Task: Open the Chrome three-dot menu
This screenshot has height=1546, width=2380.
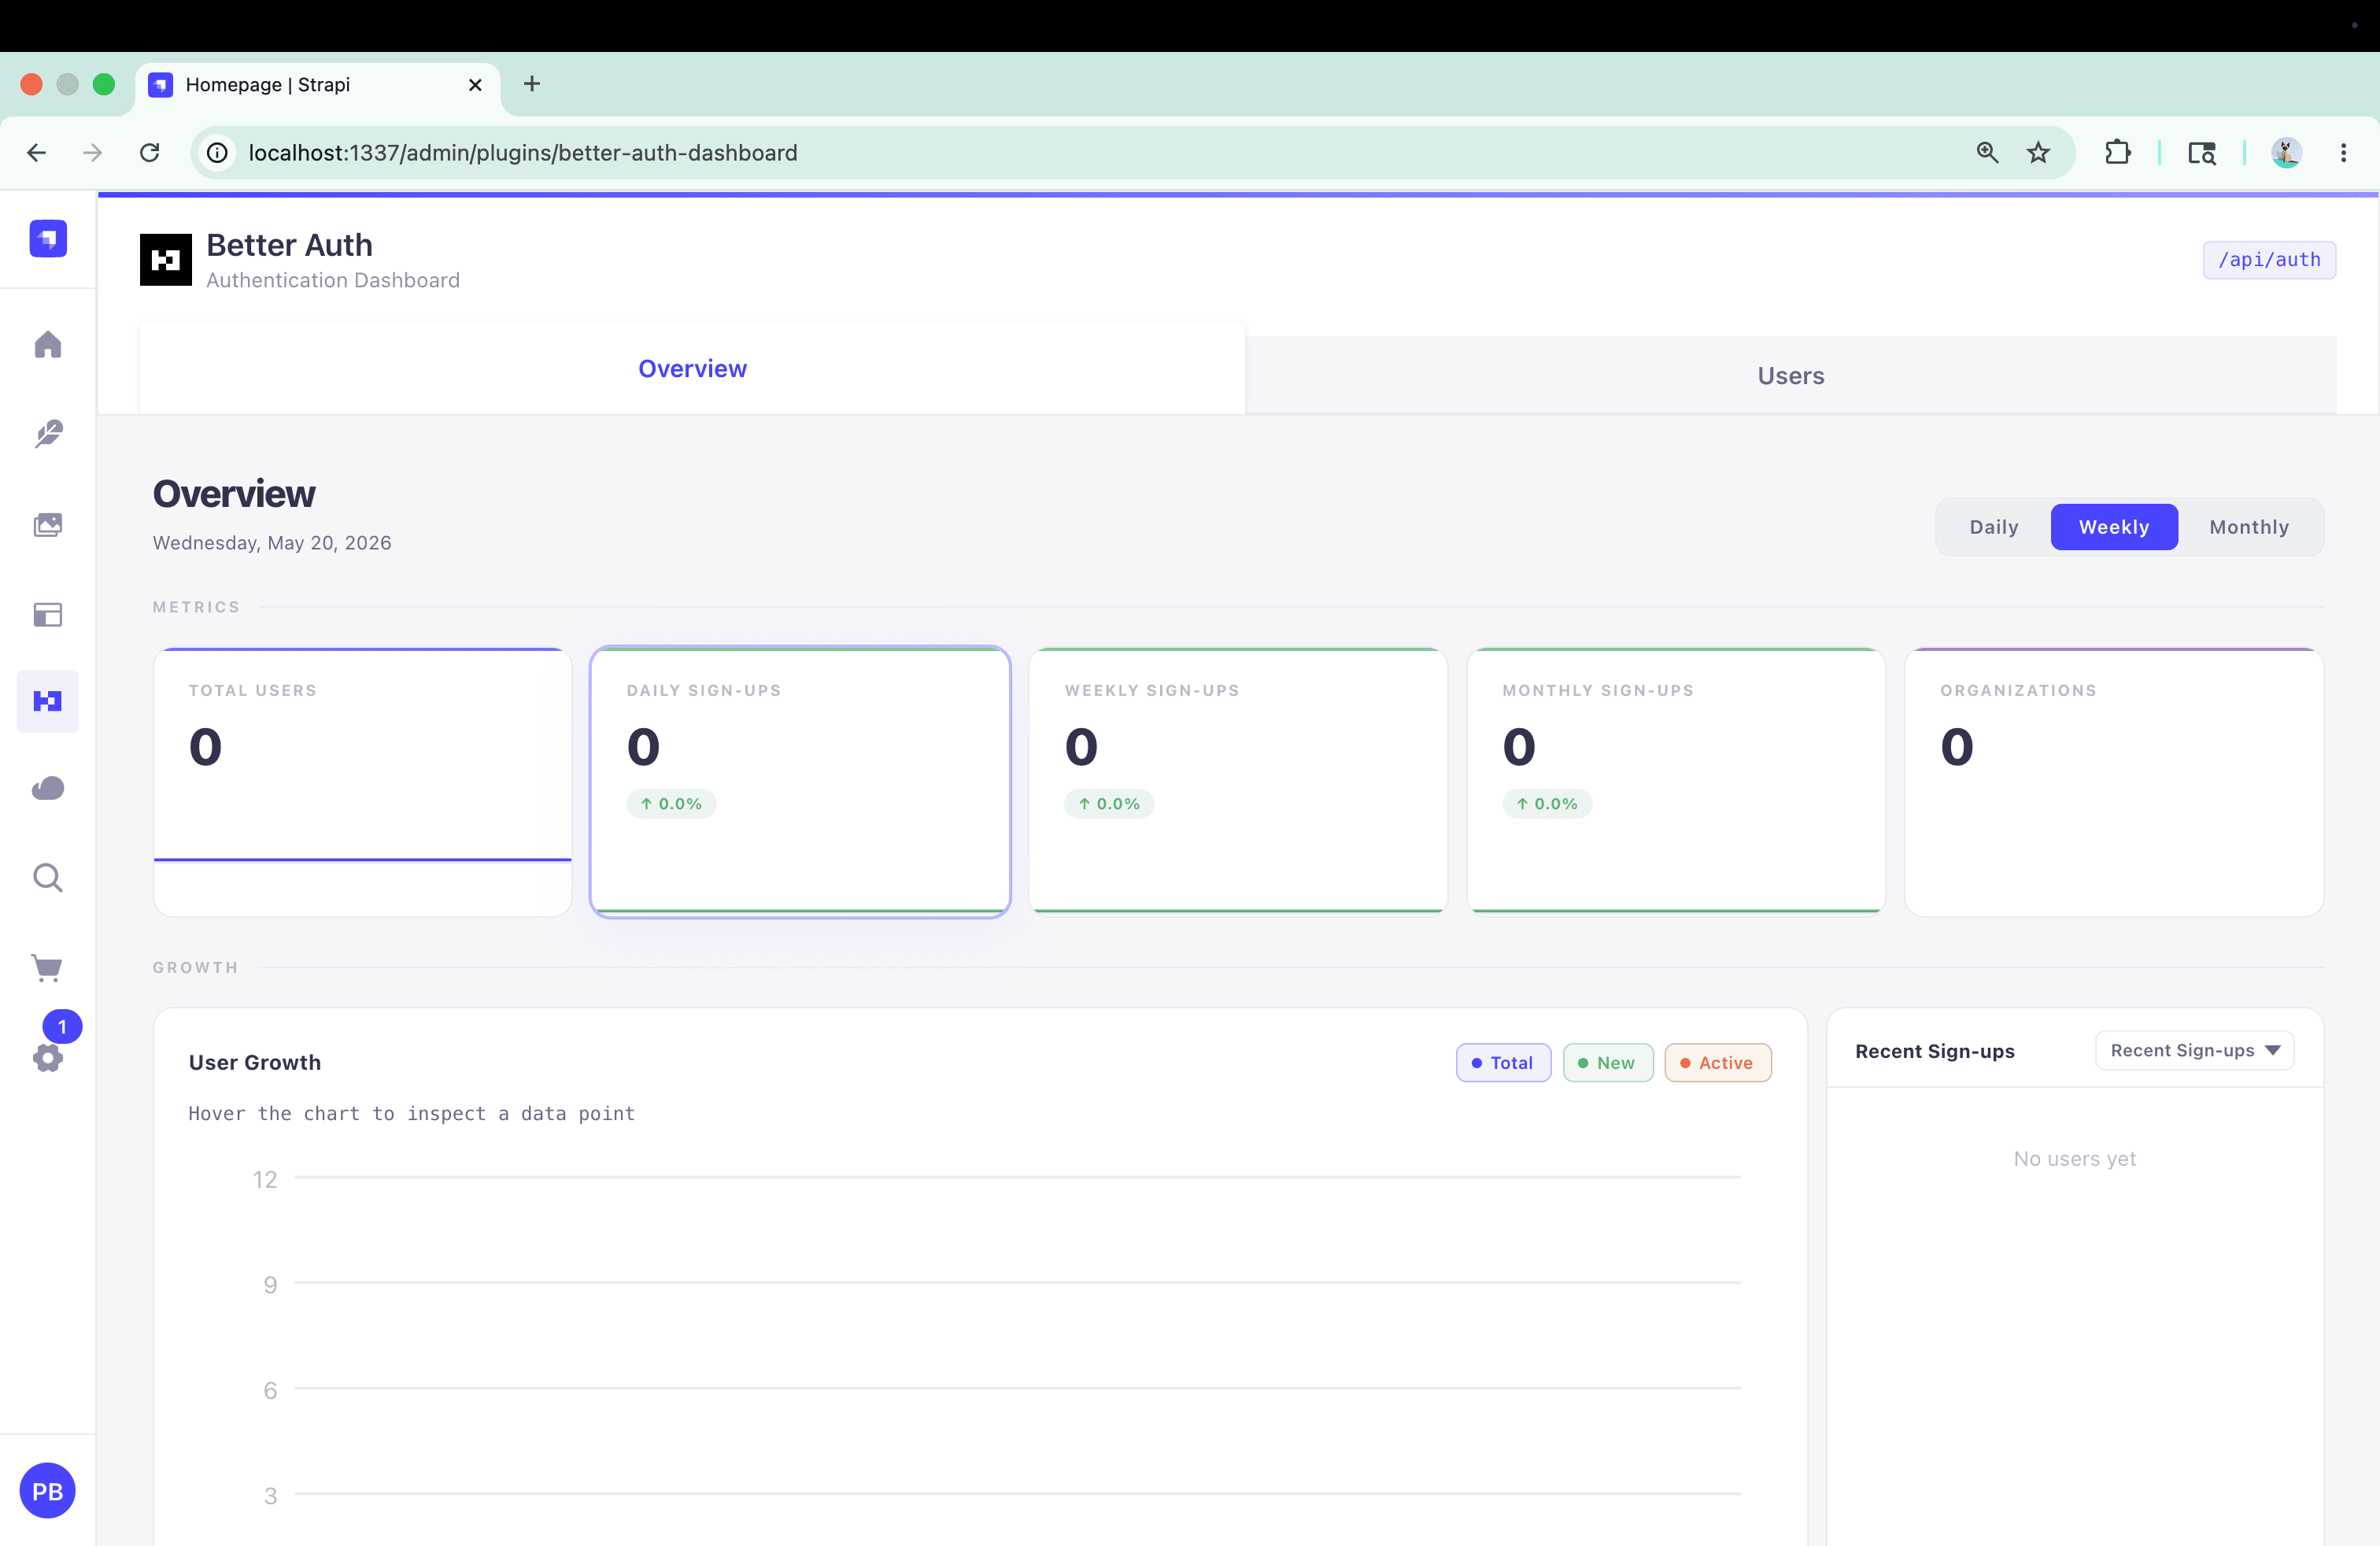Action: point(2344,153)
